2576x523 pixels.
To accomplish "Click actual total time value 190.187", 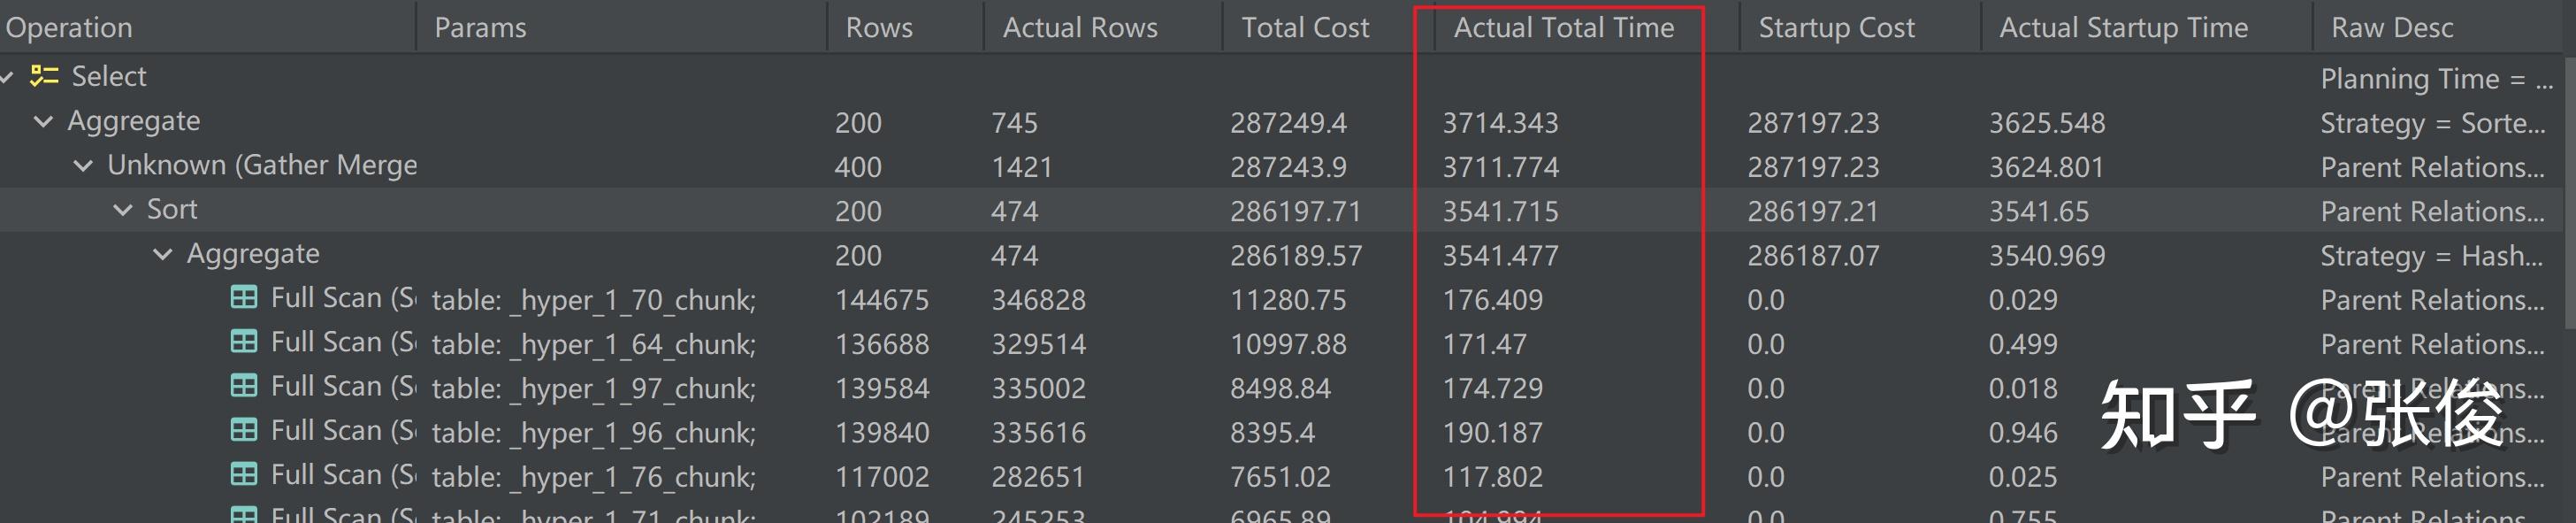I will 1492,432.
